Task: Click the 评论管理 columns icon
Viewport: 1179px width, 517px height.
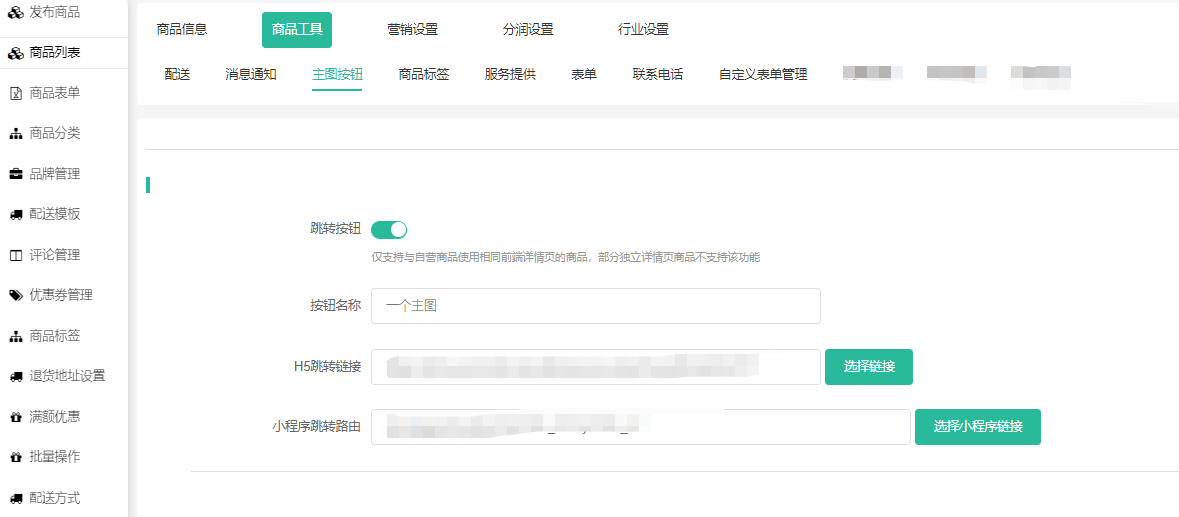Action: [x=15, y=255]
